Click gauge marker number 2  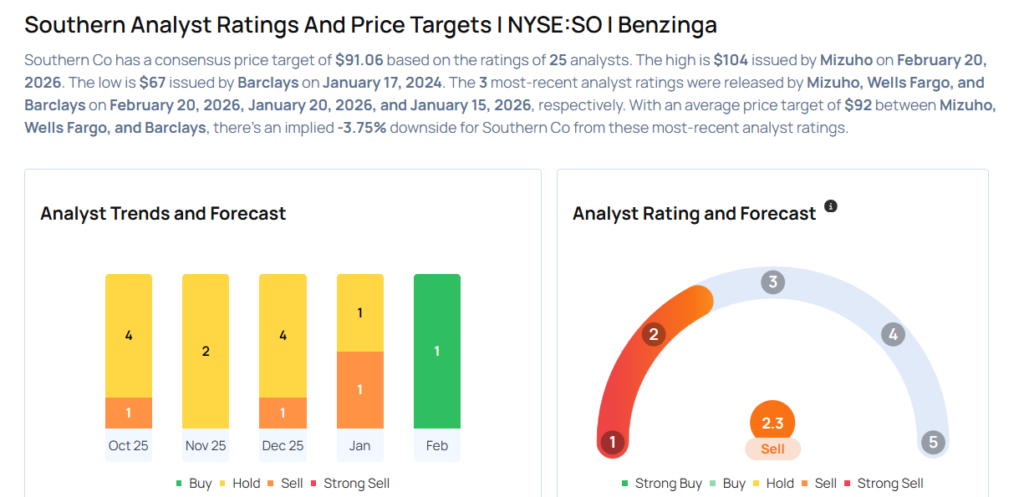(654, 334)
